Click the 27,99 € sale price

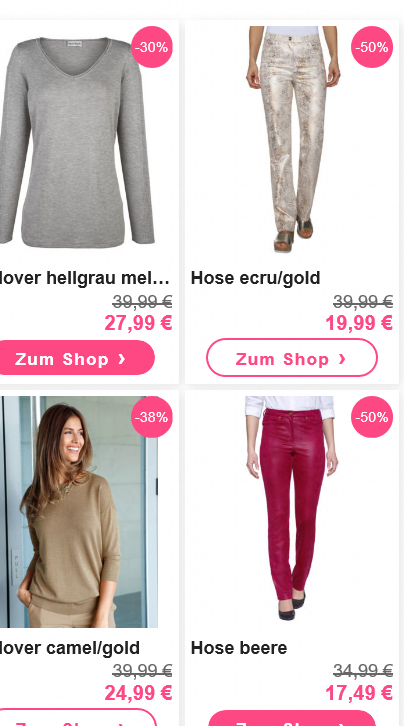(x=138, y=323)
